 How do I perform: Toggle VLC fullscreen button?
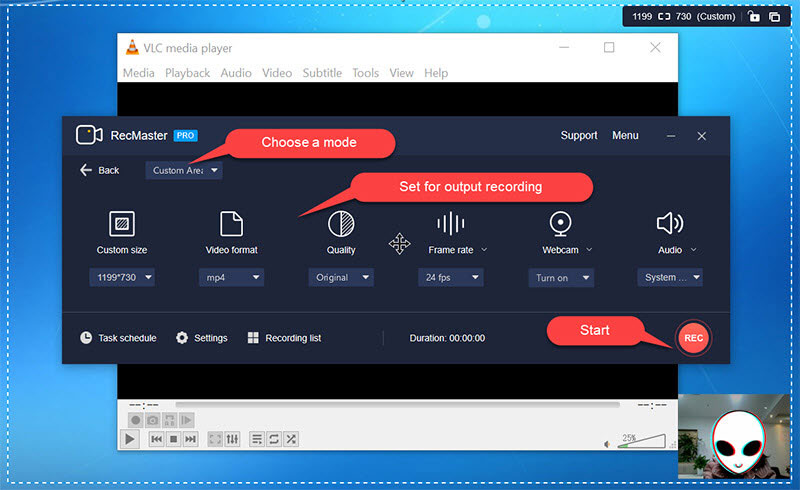(215, 439)
